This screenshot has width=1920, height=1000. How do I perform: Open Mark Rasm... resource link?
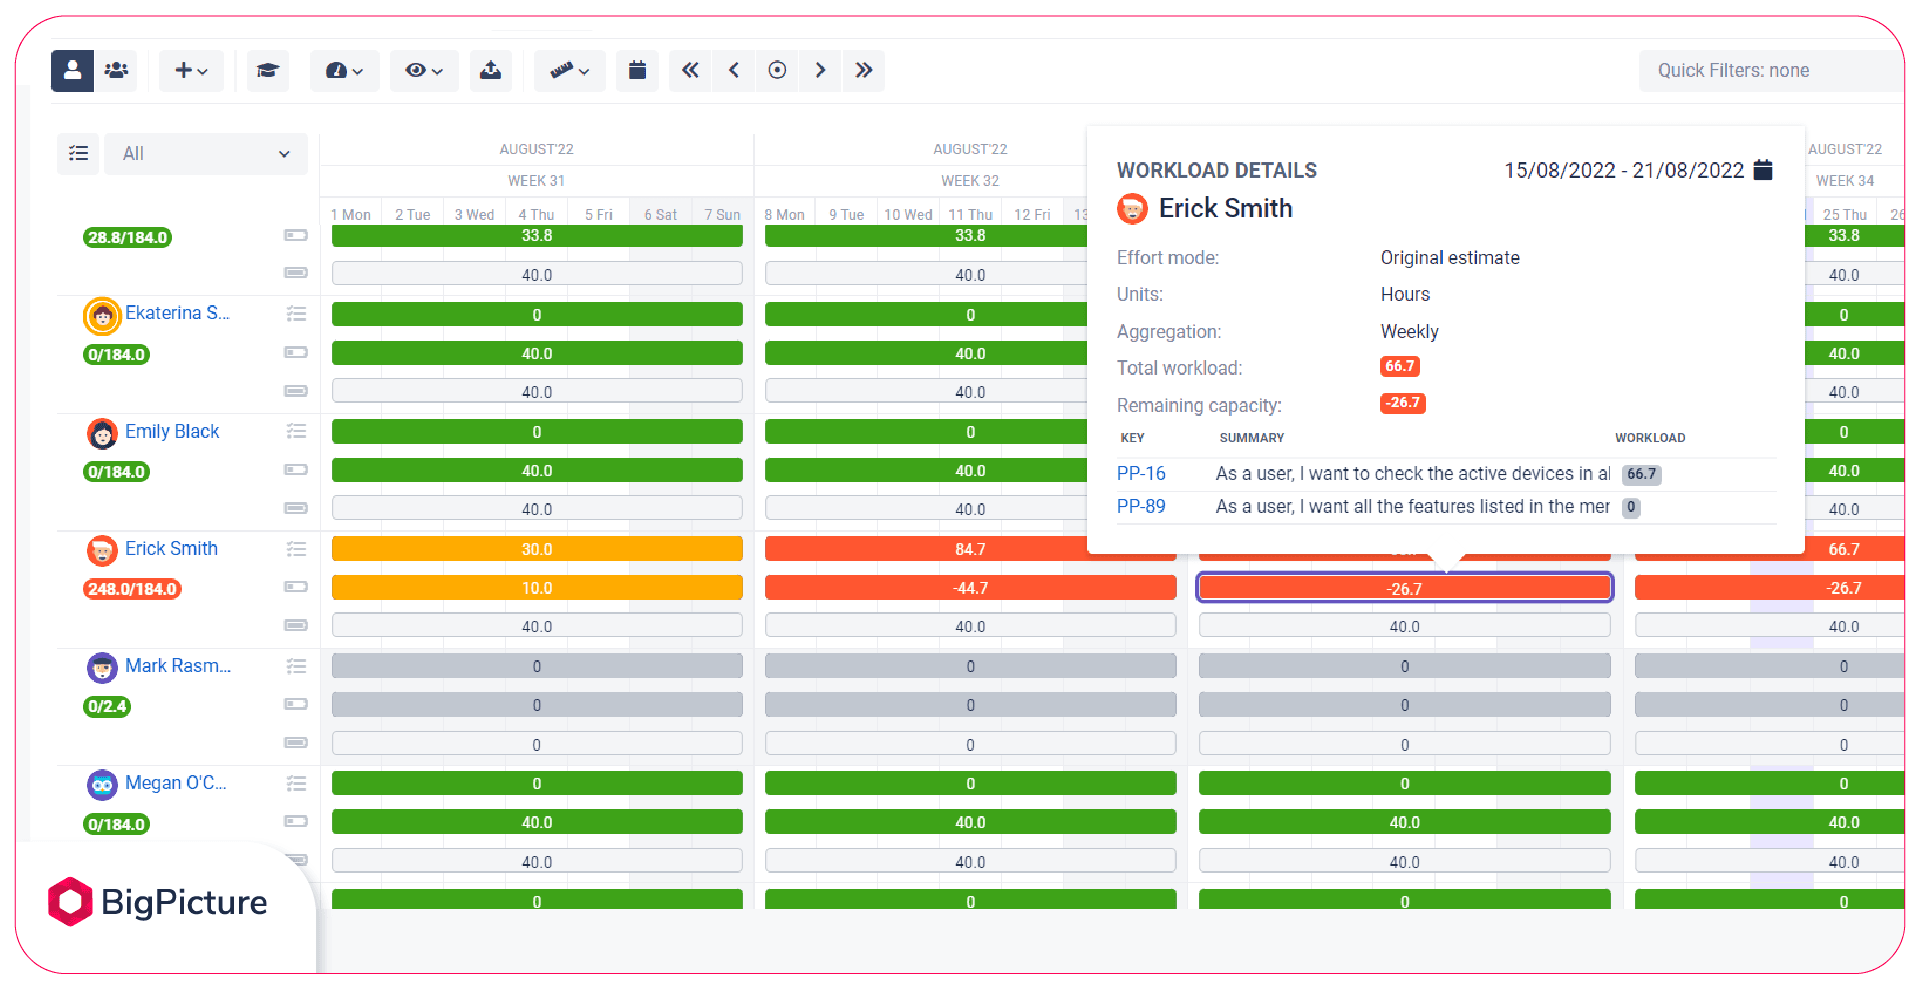(x=178, y=666)
